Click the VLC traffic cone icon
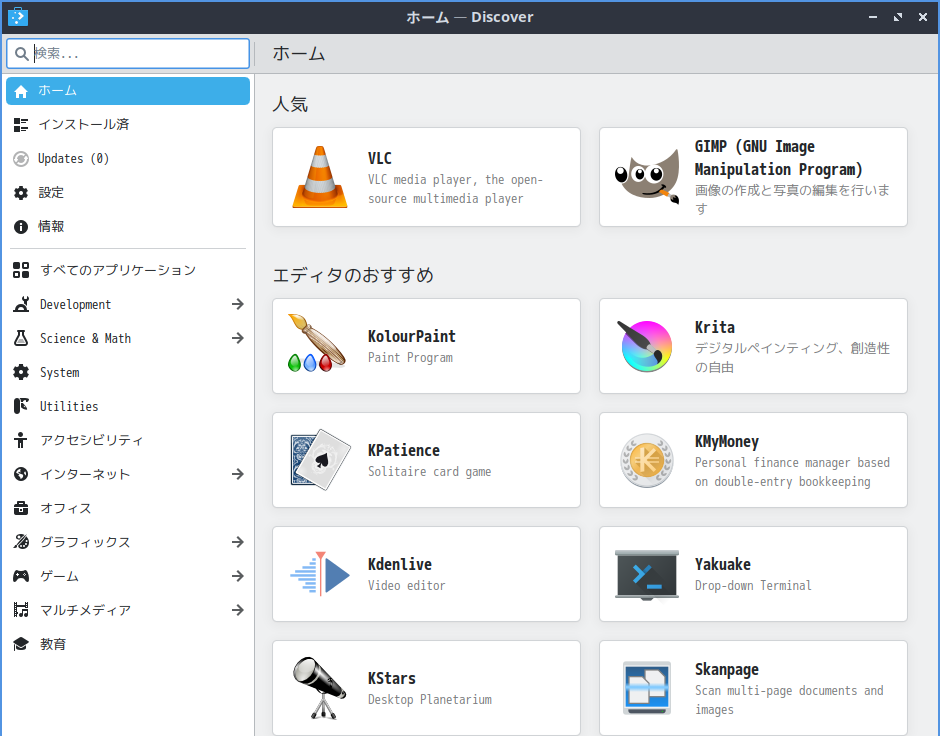This screenshot has width=940, height=736. pyautogui.click(x=320, y=177)
